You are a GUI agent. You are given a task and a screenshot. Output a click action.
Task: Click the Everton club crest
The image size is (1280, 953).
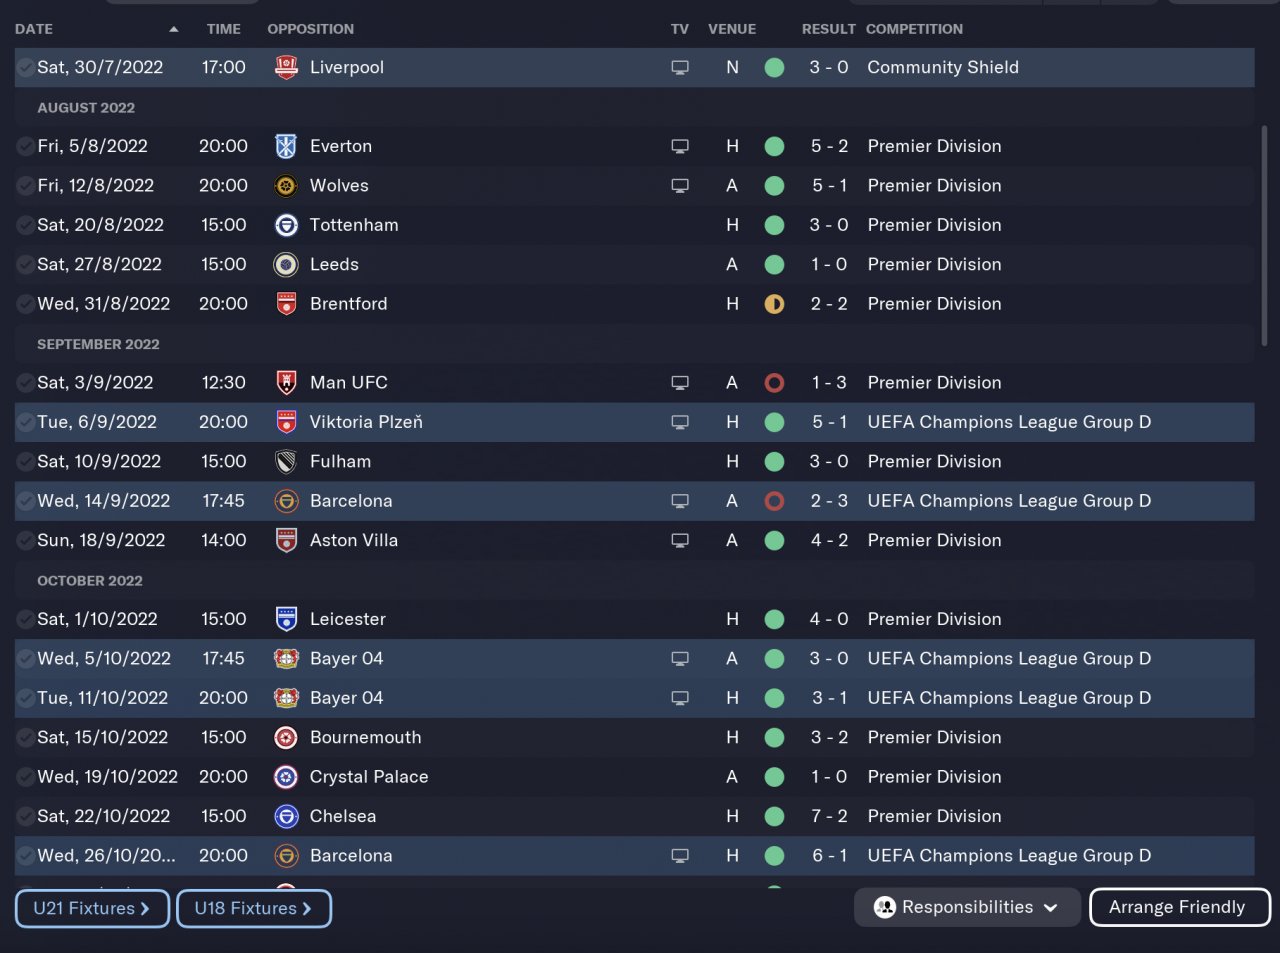pos(286,146)
